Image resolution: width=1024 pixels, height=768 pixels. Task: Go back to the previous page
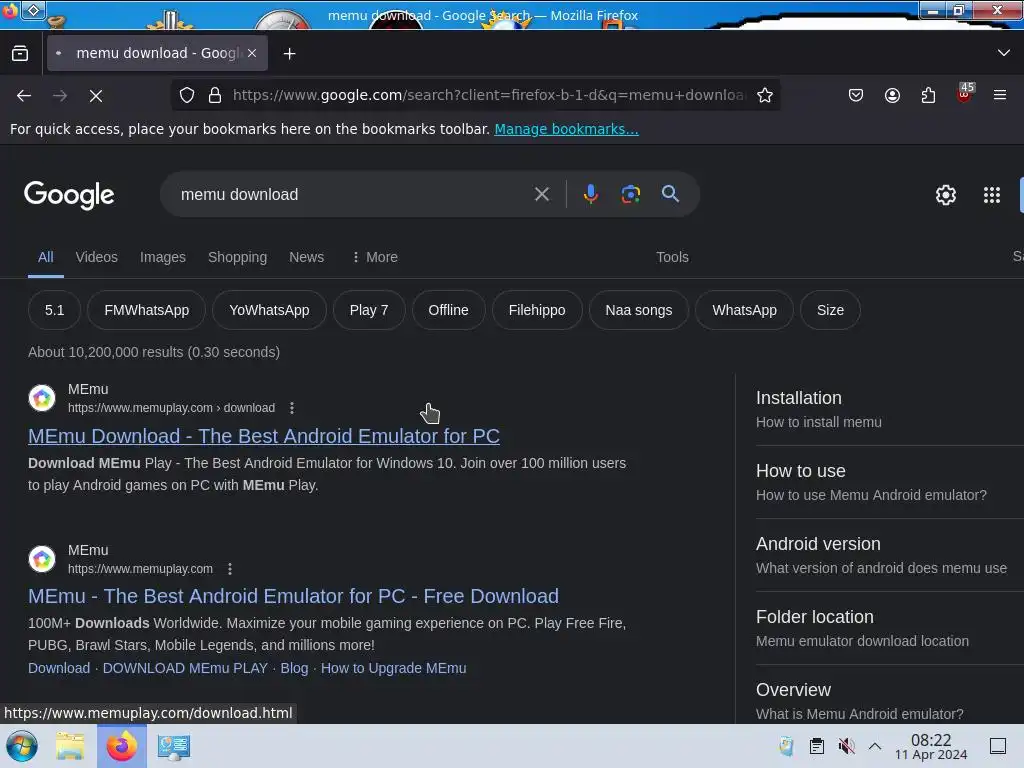pos(24,96)
